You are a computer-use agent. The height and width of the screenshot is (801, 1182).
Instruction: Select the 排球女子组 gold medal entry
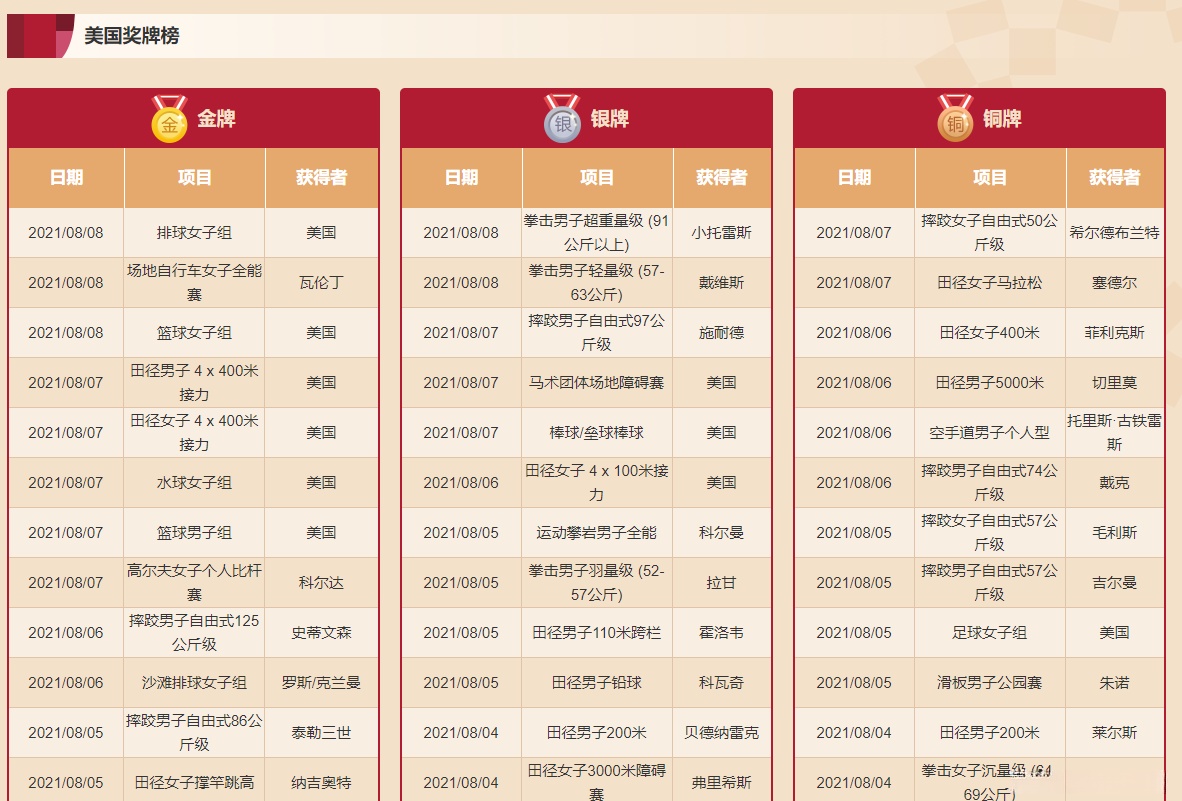[194, 232]
